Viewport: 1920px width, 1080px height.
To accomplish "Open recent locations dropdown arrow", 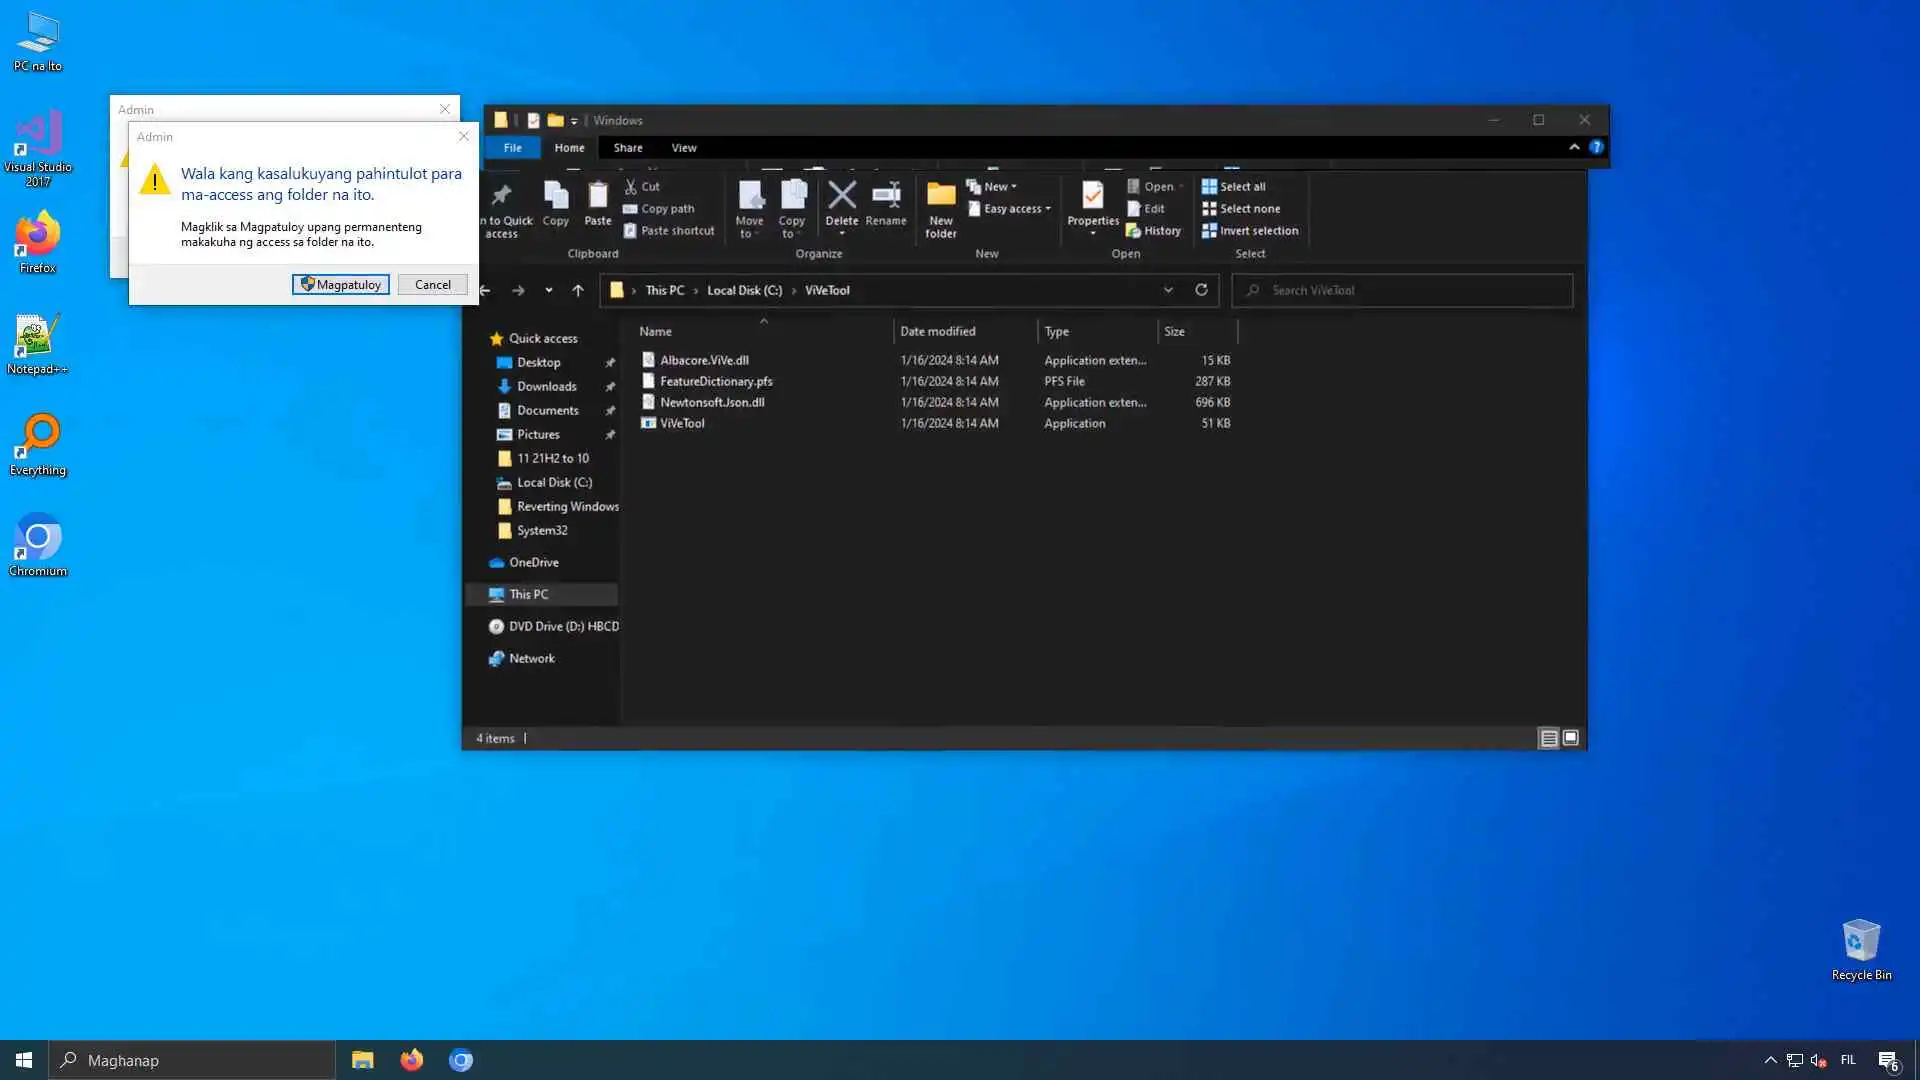I will click(x=548, y=290).
